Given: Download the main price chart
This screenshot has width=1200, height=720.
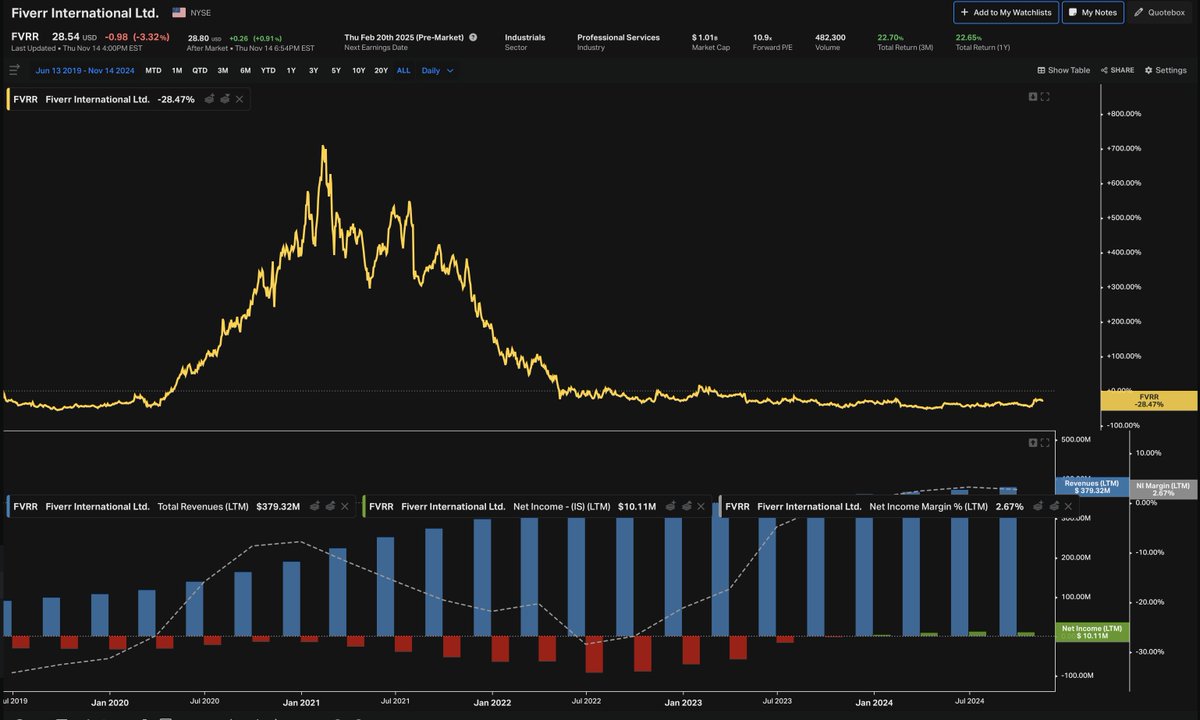Looking at the screenshot, I should (x=1033, y=96).
